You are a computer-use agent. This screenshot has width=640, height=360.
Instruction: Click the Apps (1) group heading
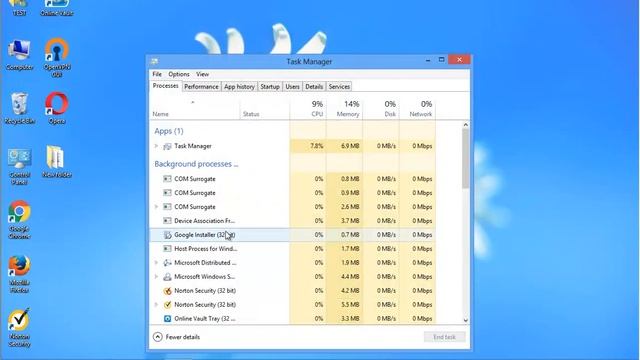point(169,131)
